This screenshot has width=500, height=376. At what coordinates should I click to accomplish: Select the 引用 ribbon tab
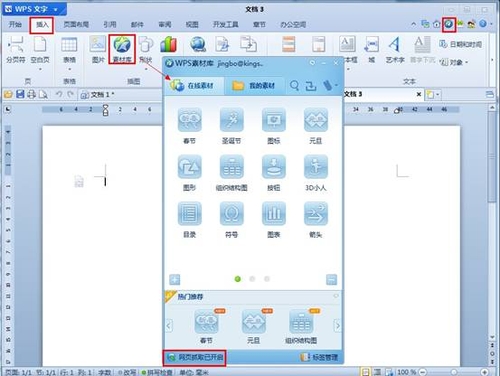click(110, 24)
